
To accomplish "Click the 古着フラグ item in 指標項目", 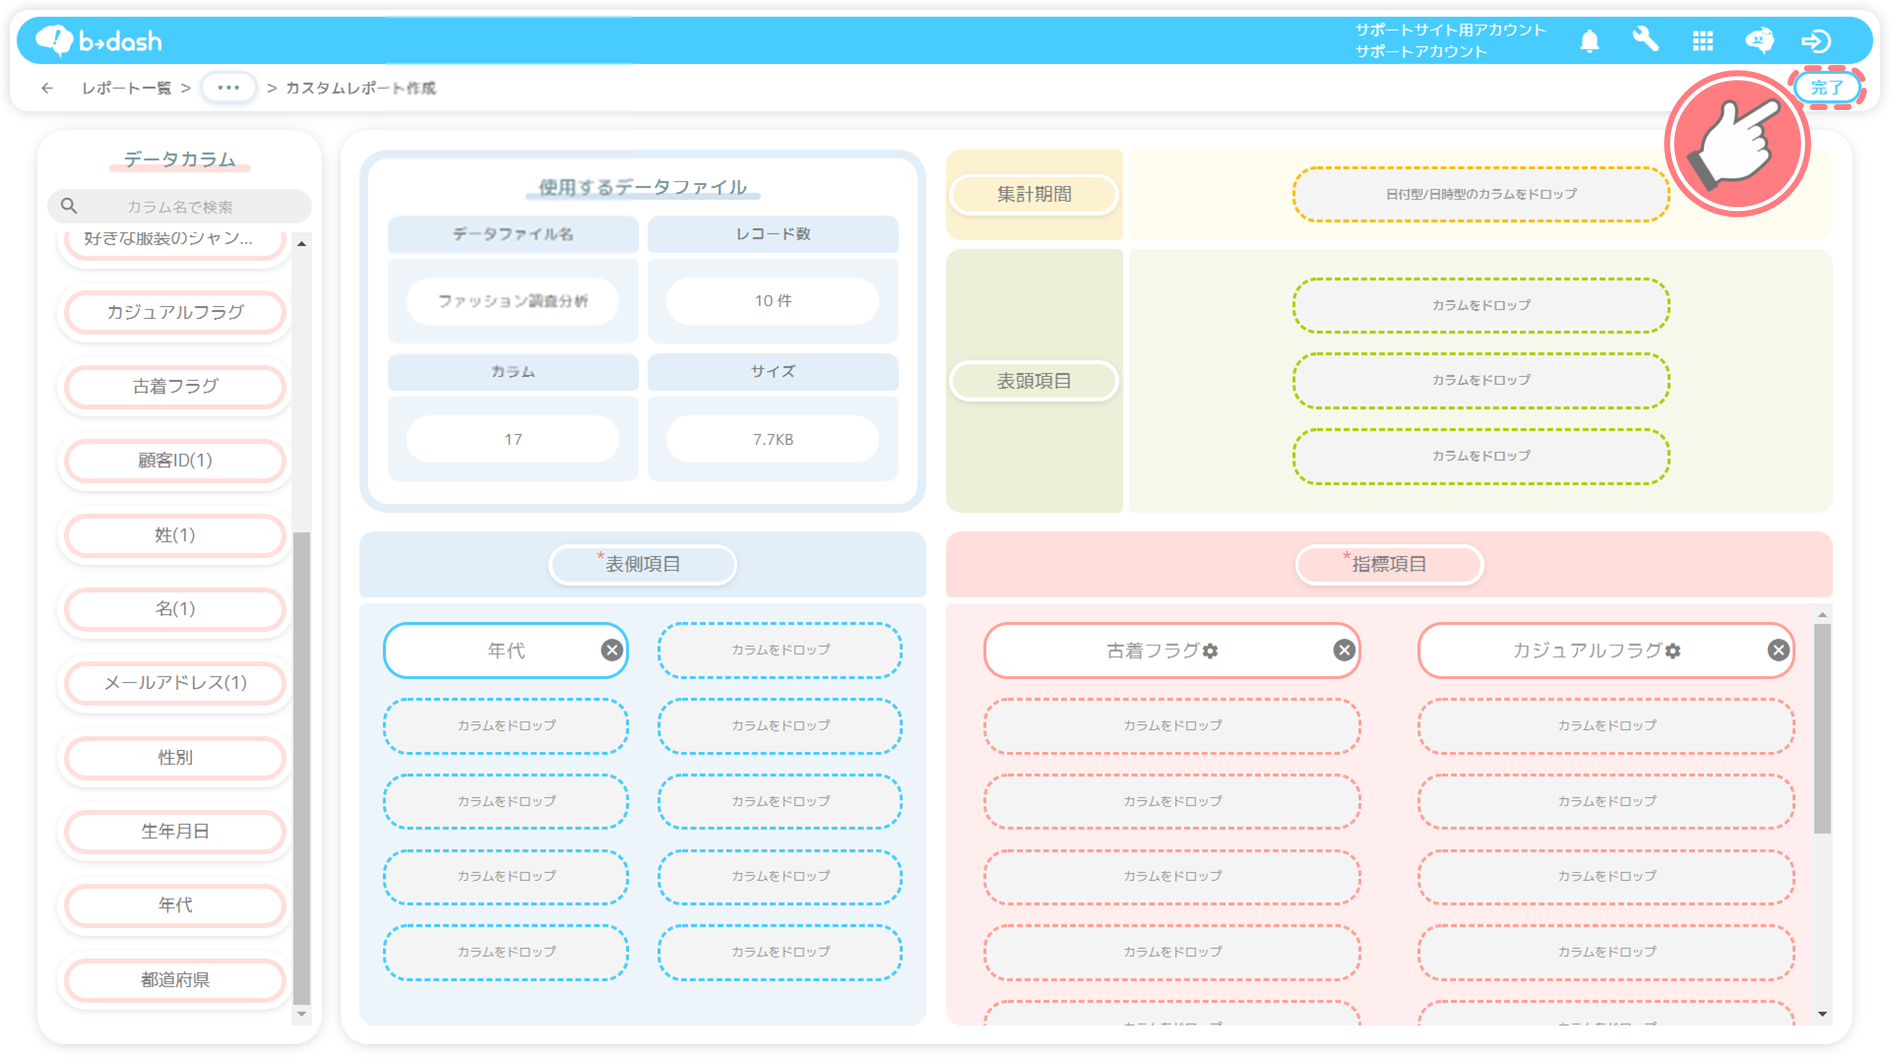I will [x=1172, y=650].
